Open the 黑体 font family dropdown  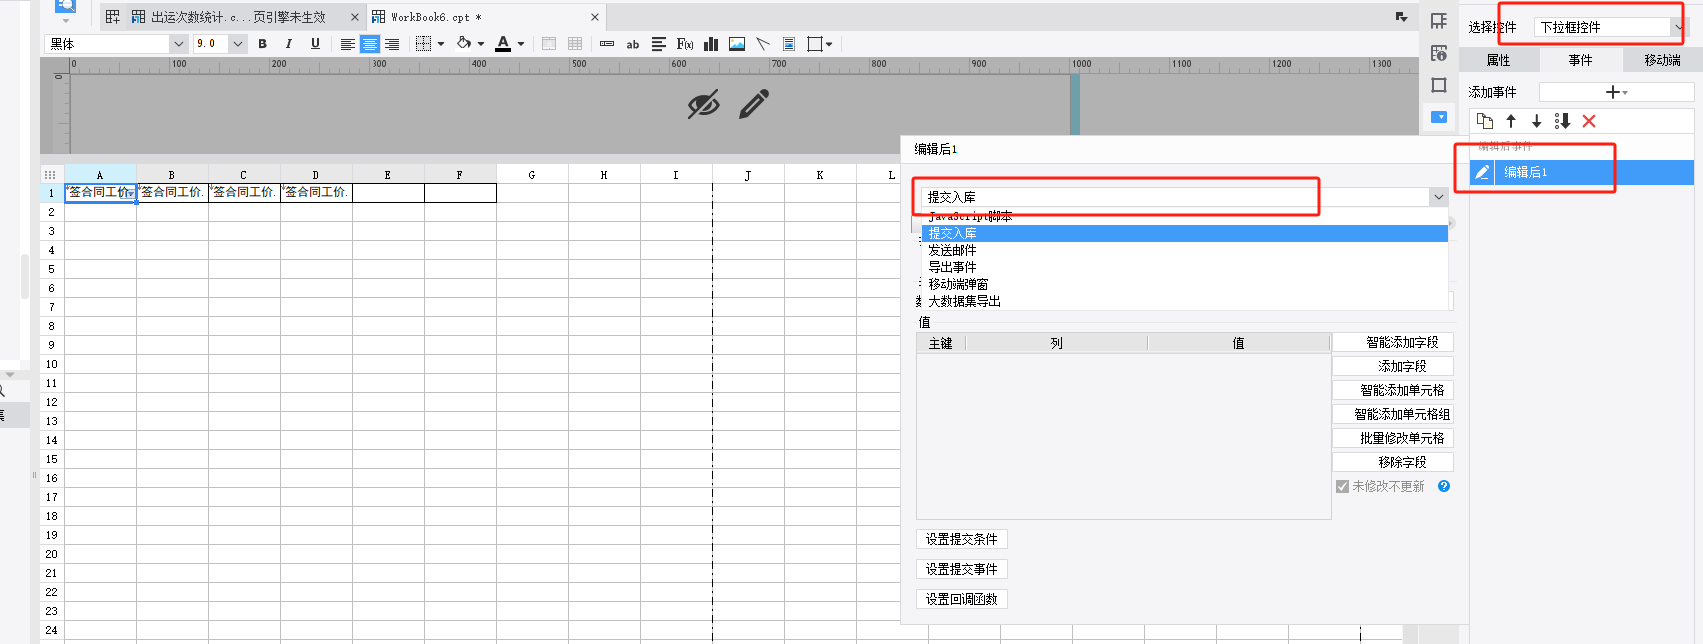[x=178, y=44]
